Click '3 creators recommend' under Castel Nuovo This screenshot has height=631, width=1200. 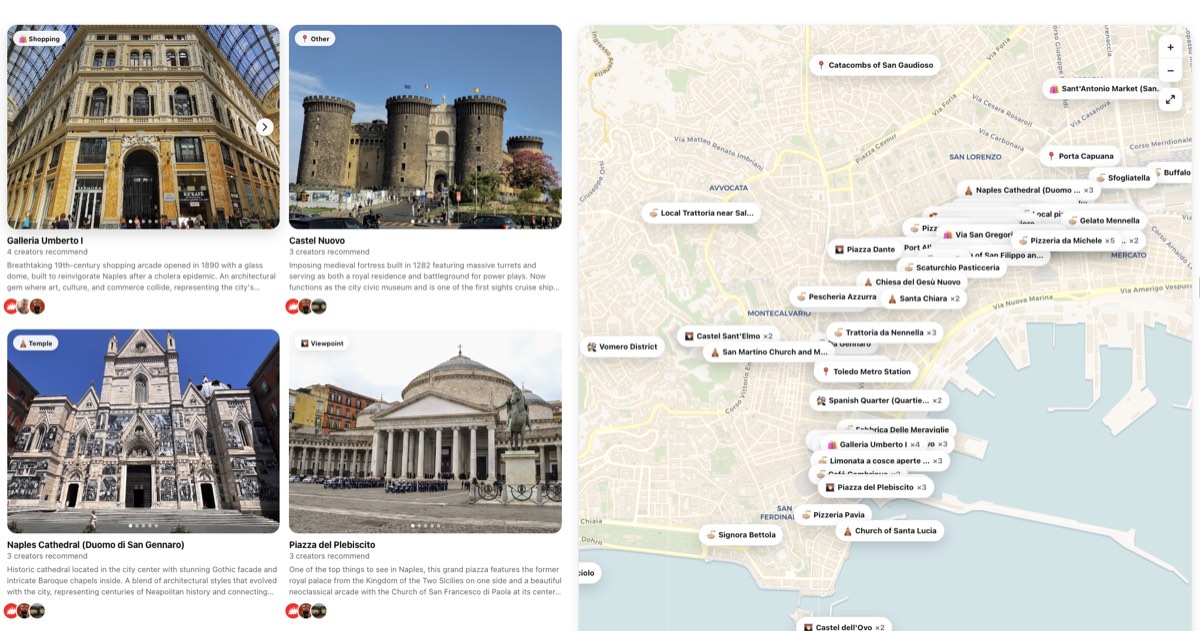(x=329, y=252)
